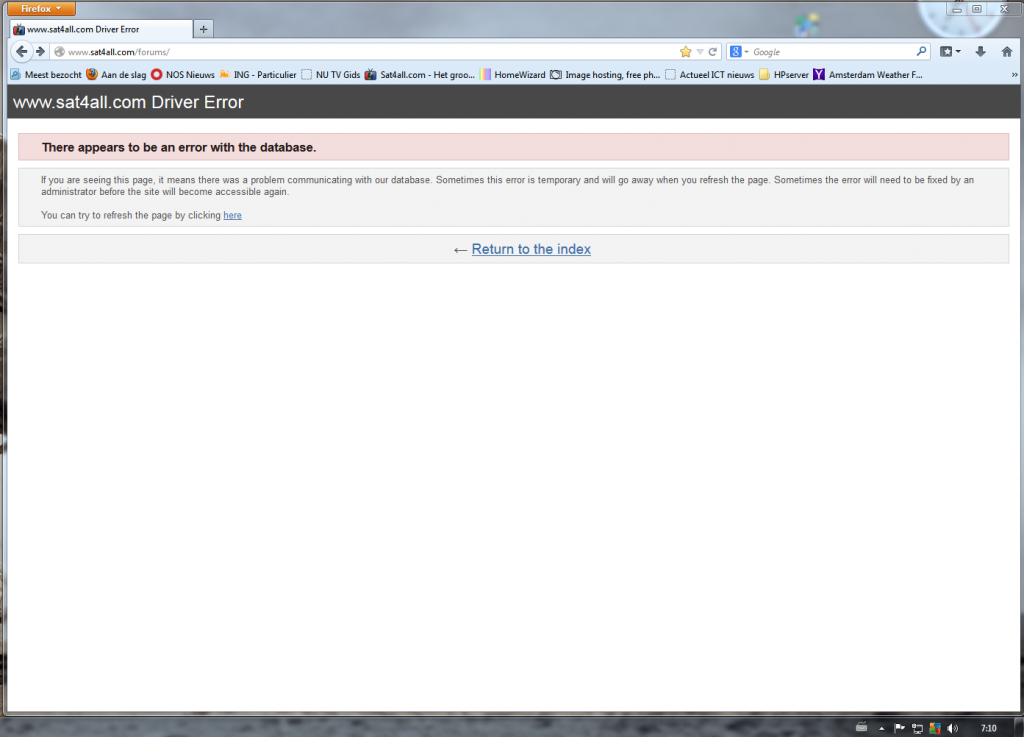The image size is (1024, 737).
Task: Open the volume speaker icon in system tray
Action: pos(952,728)
